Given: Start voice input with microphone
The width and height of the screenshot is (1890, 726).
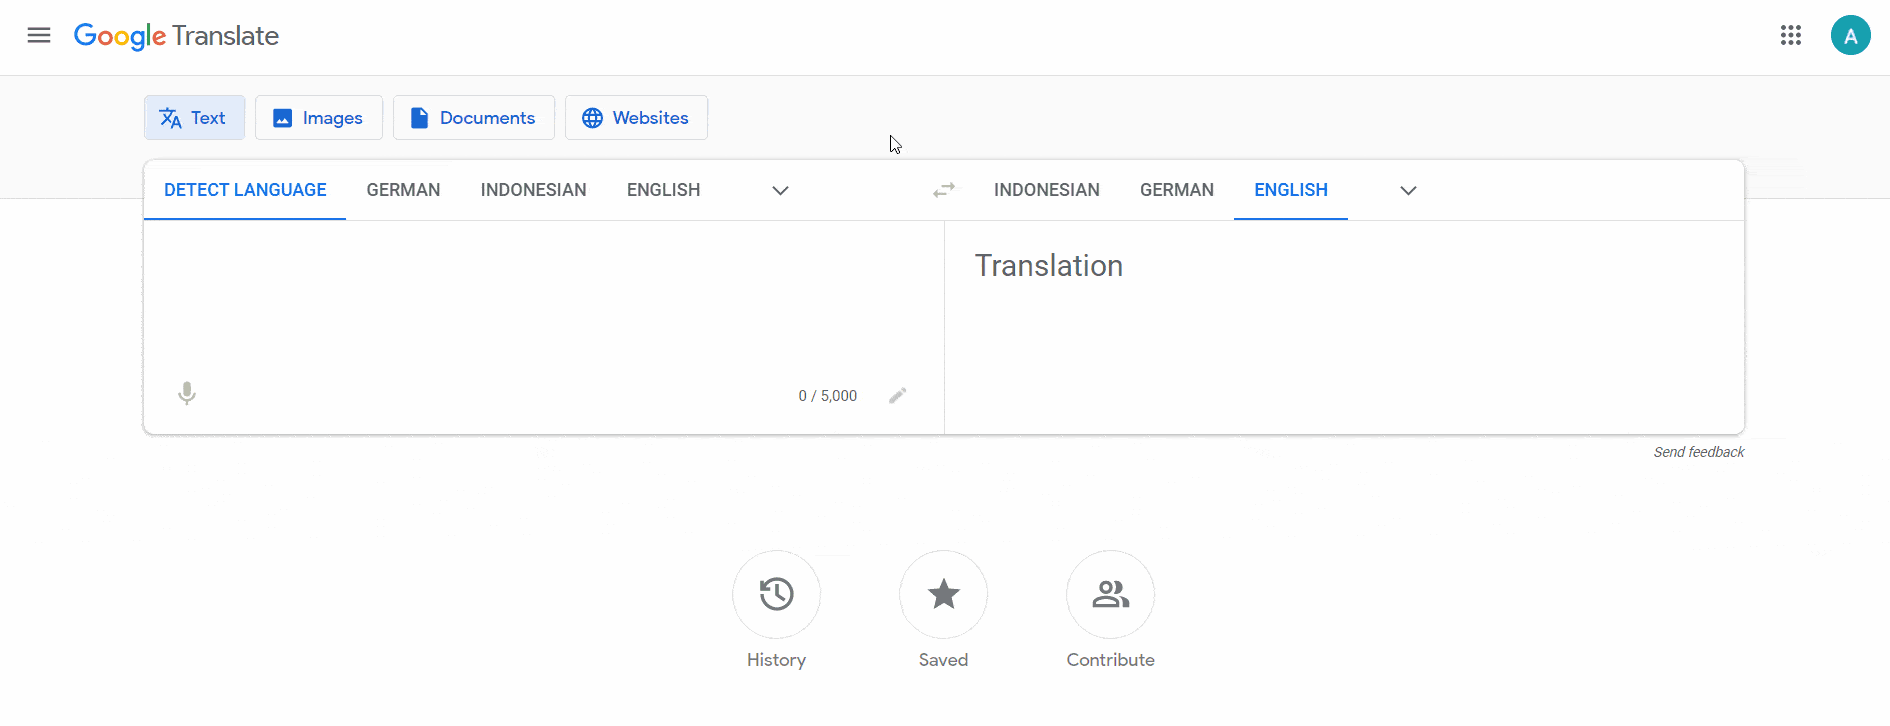Looking at the screenshot, I should point(187,394).
